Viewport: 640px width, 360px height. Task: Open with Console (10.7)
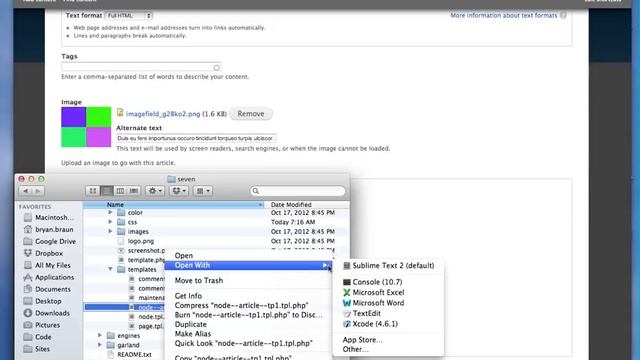(x=389, y=282)
